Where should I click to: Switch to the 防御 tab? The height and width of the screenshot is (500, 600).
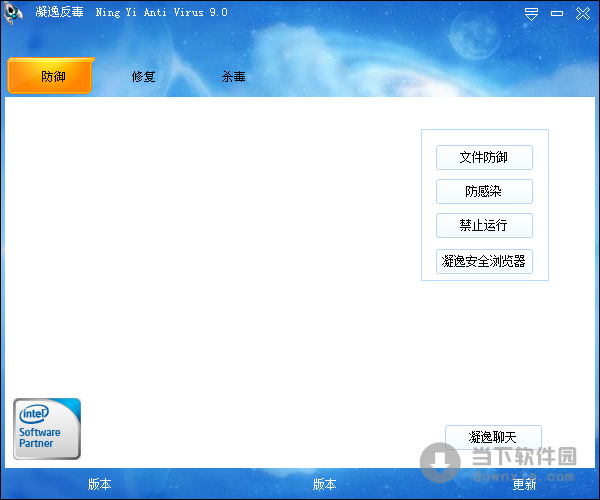50,76
